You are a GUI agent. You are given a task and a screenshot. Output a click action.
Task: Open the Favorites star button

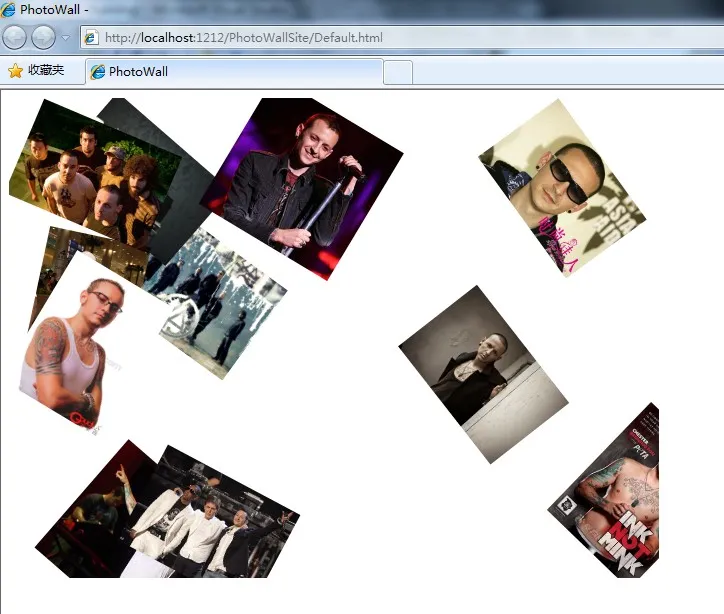[x=36, y=70]
